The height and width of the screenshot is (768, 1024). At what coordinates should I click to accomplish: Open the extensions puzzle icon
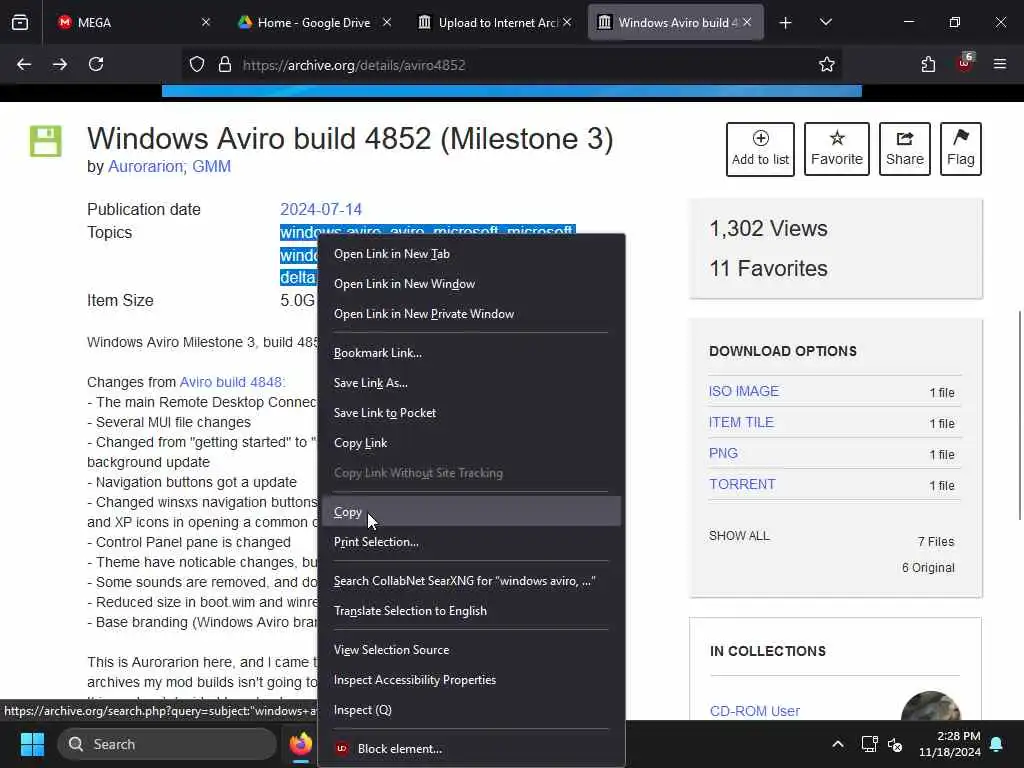[x=928, y=64]
